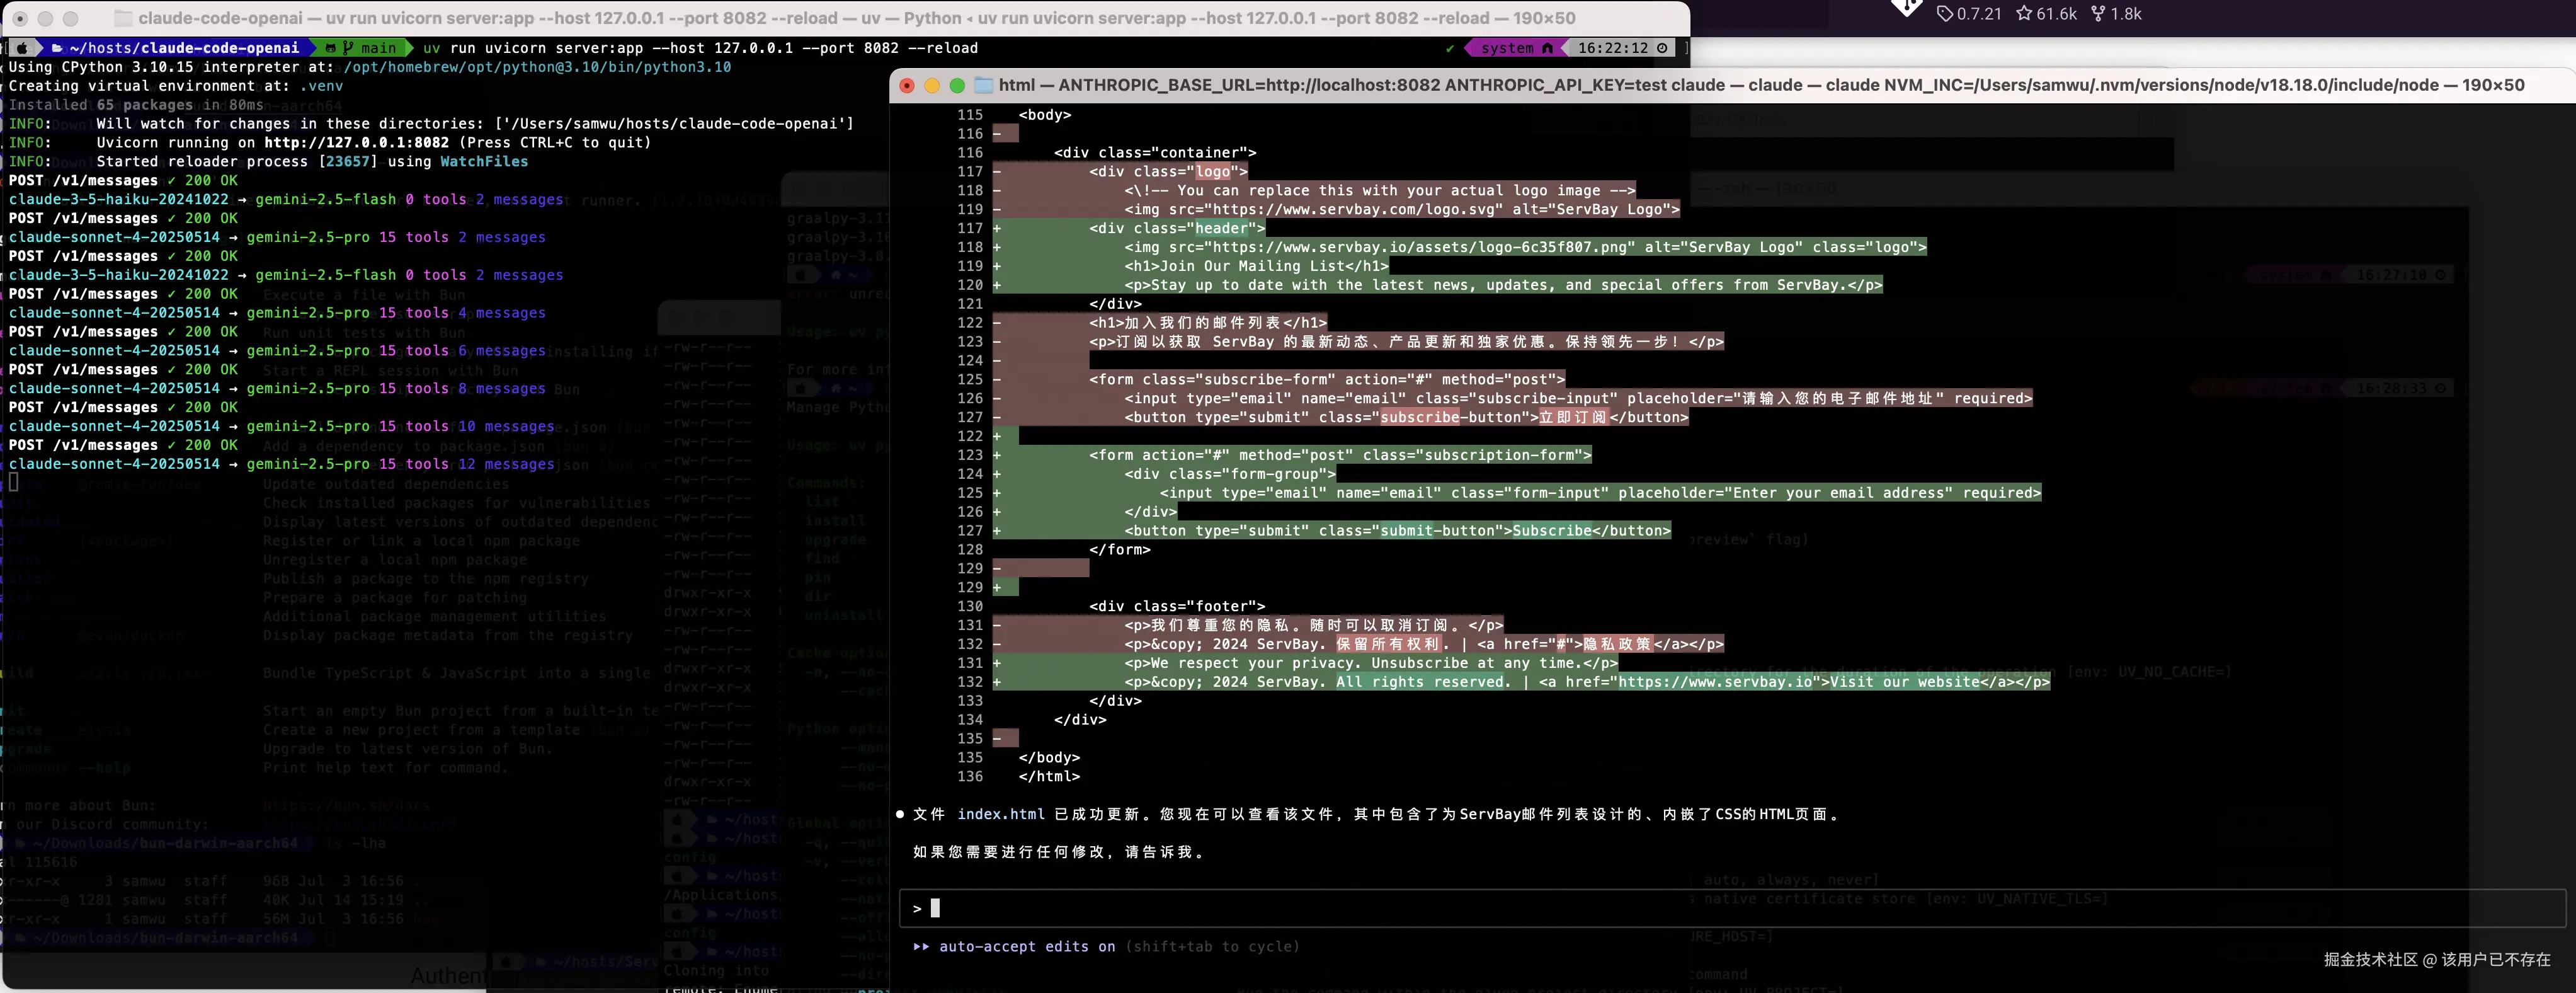
Task: Click the Claude prompt input field
Action: point(1732,908)
